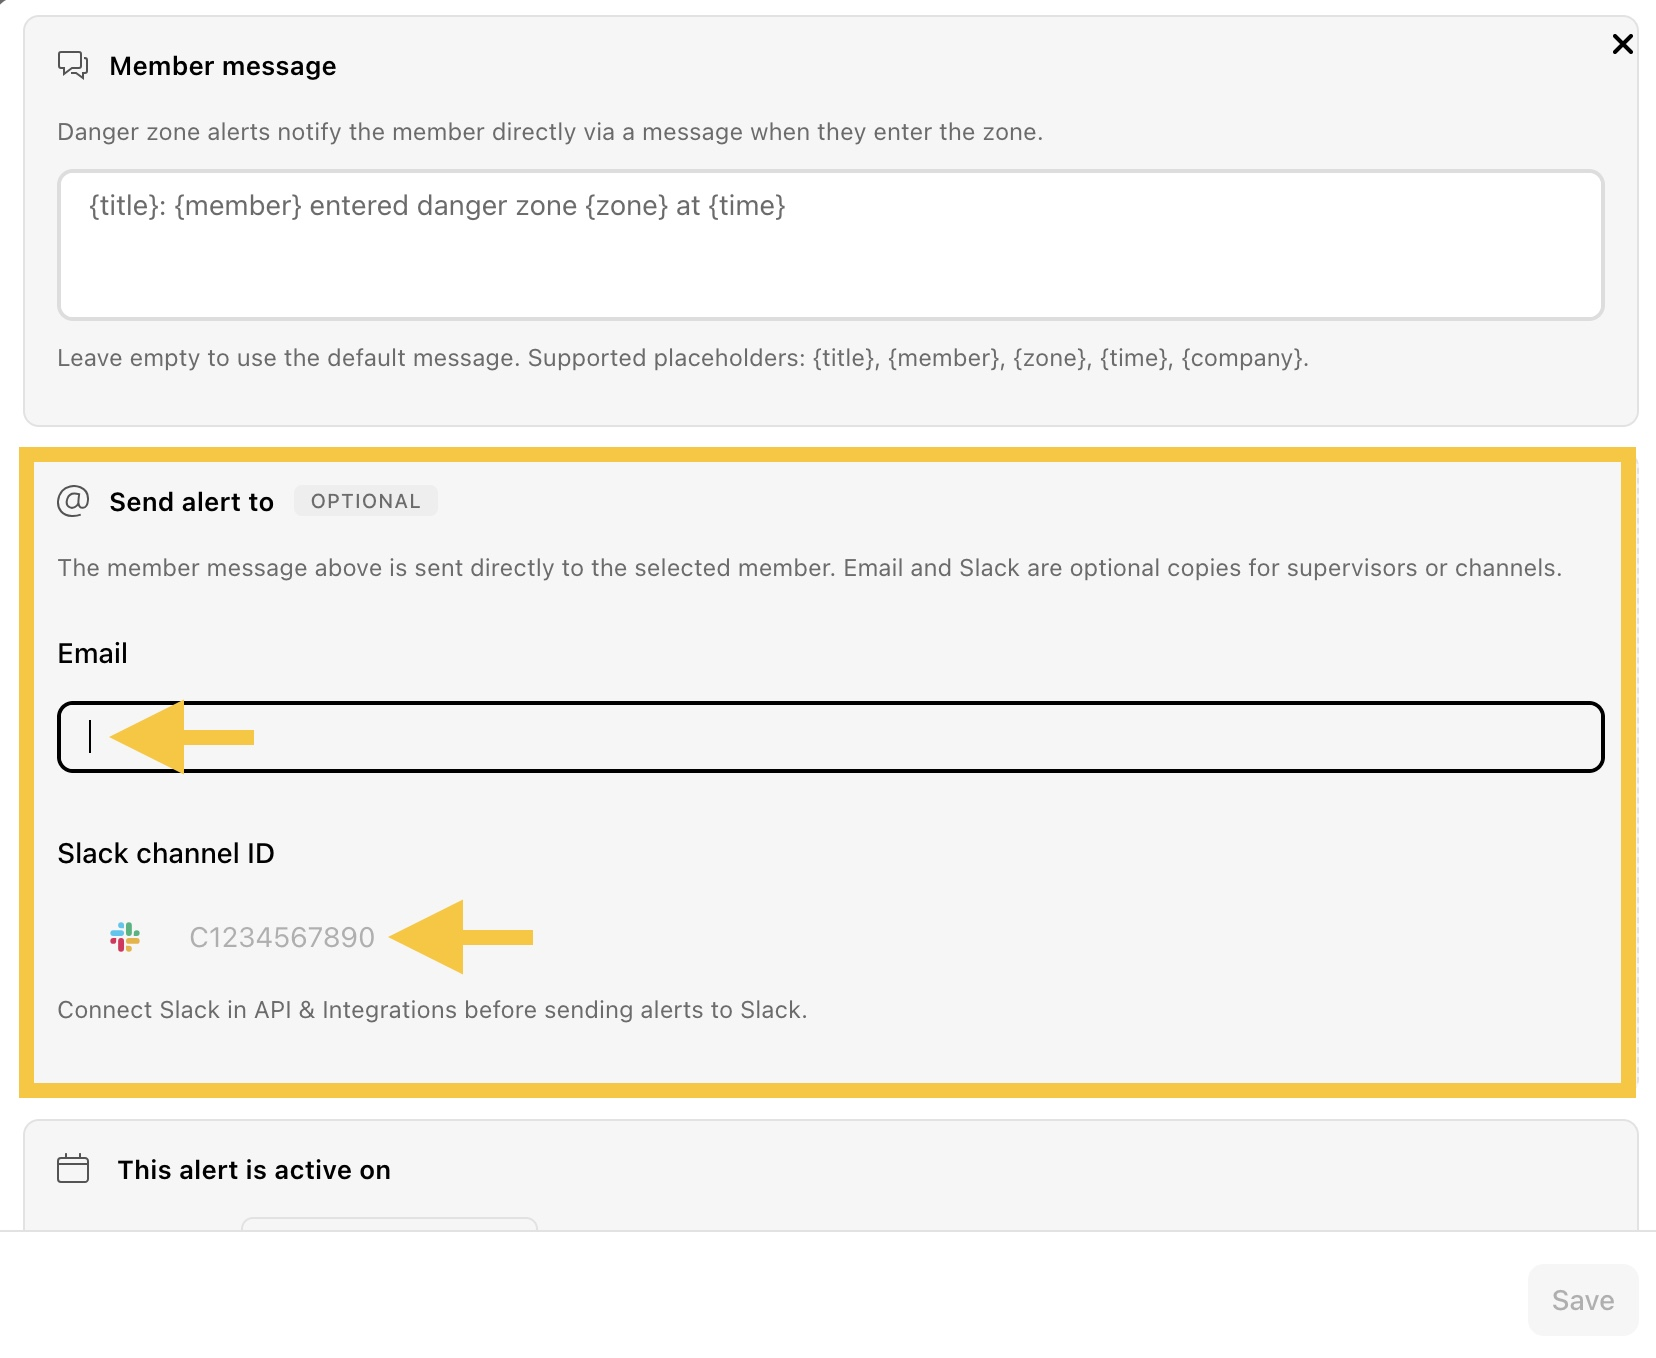Click the Slack logo icon
The height and width of the screenshot is (1358, 1656).
pyautogui.click(x=125, y=937)
